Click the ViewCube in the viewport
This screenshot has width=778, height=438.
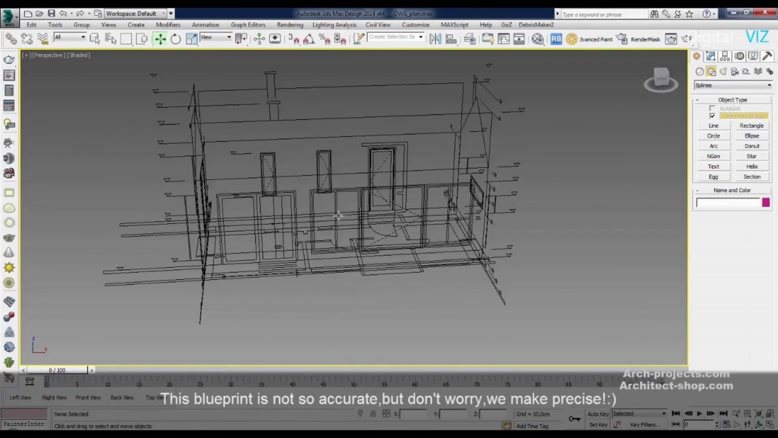pos(661,77)
